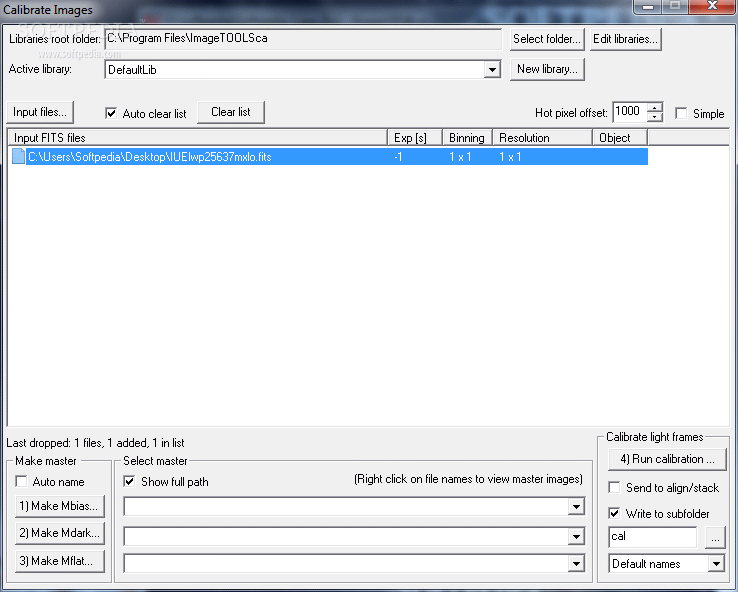Enable the Simple checkbox

click(x=681, y=113)
